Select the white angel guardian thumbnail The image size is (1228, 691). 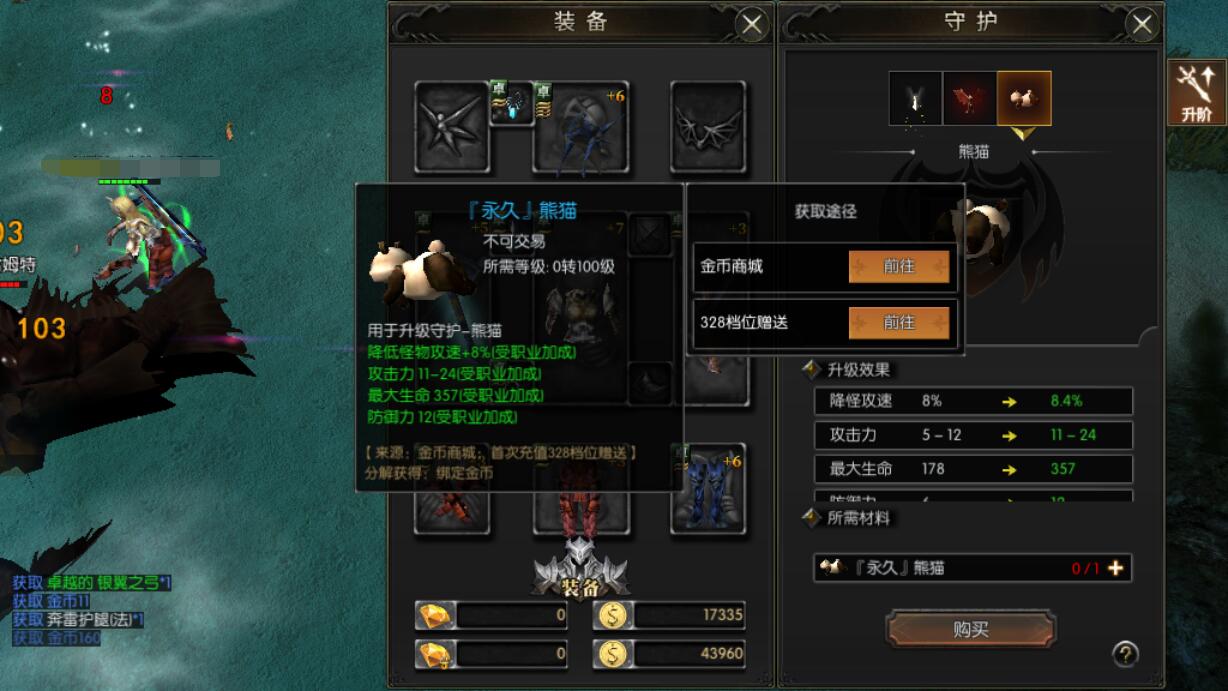point(916,98)
